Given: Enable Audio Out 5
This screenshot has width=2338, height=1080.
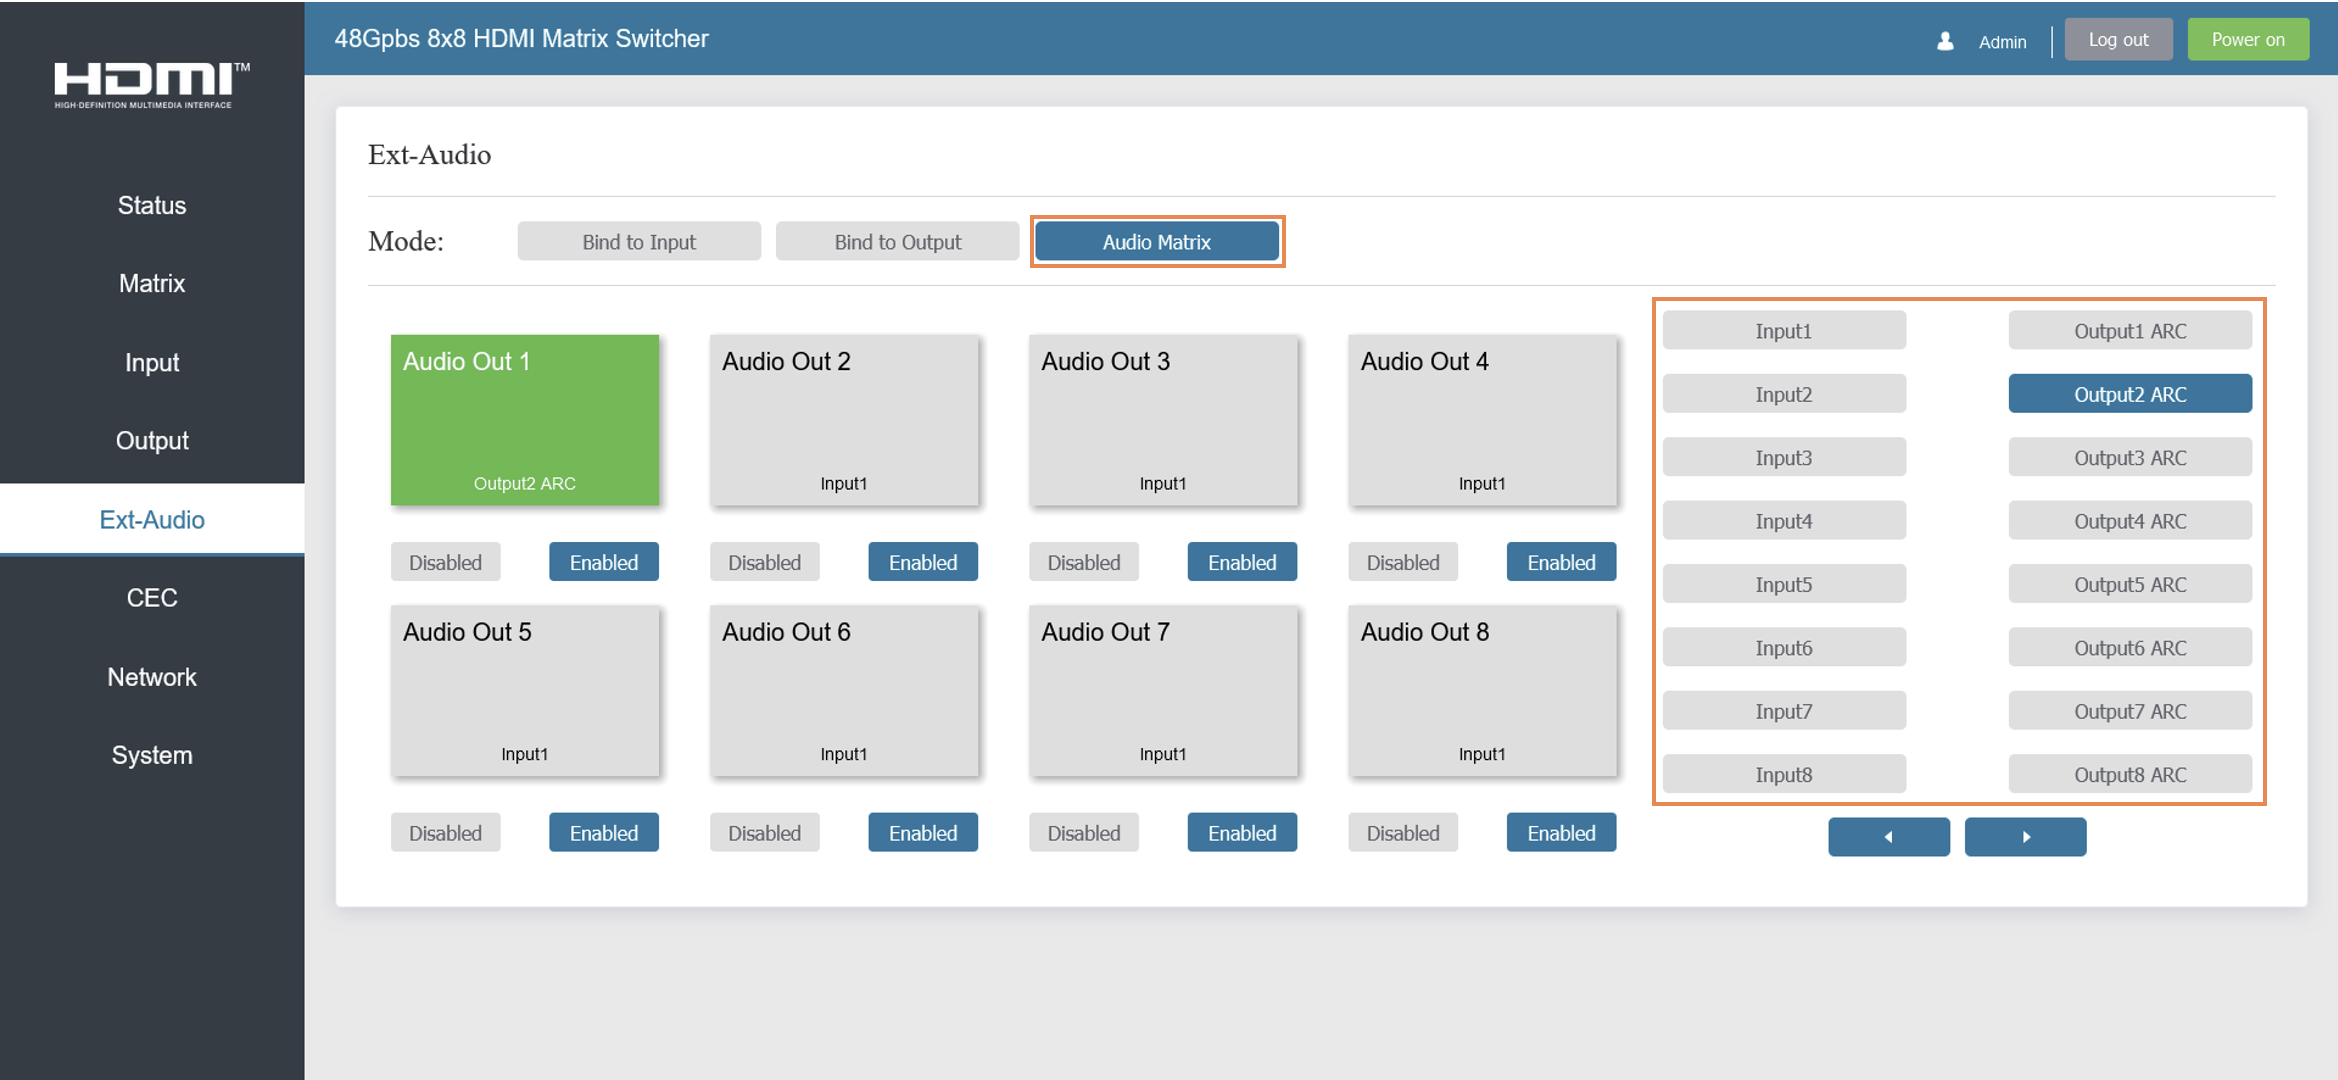Looking at the screenshot, I should point(604,833).
